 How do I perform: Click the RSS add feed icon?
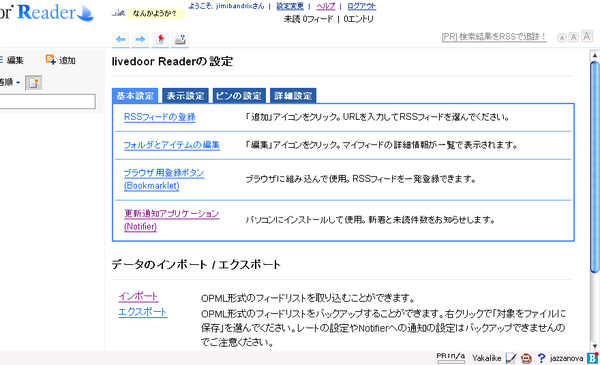pyautogui.click(x=51, y=60)
